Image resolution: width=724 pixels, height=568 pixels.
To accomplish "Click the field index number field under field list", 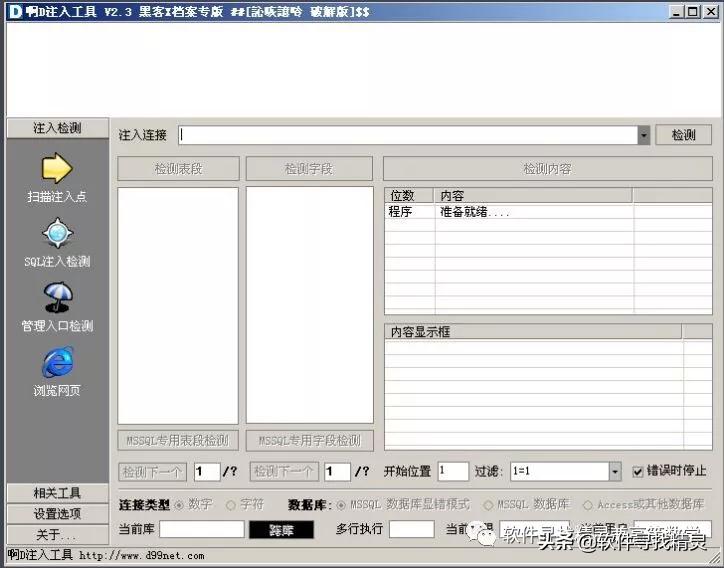I will coord(337,471).
